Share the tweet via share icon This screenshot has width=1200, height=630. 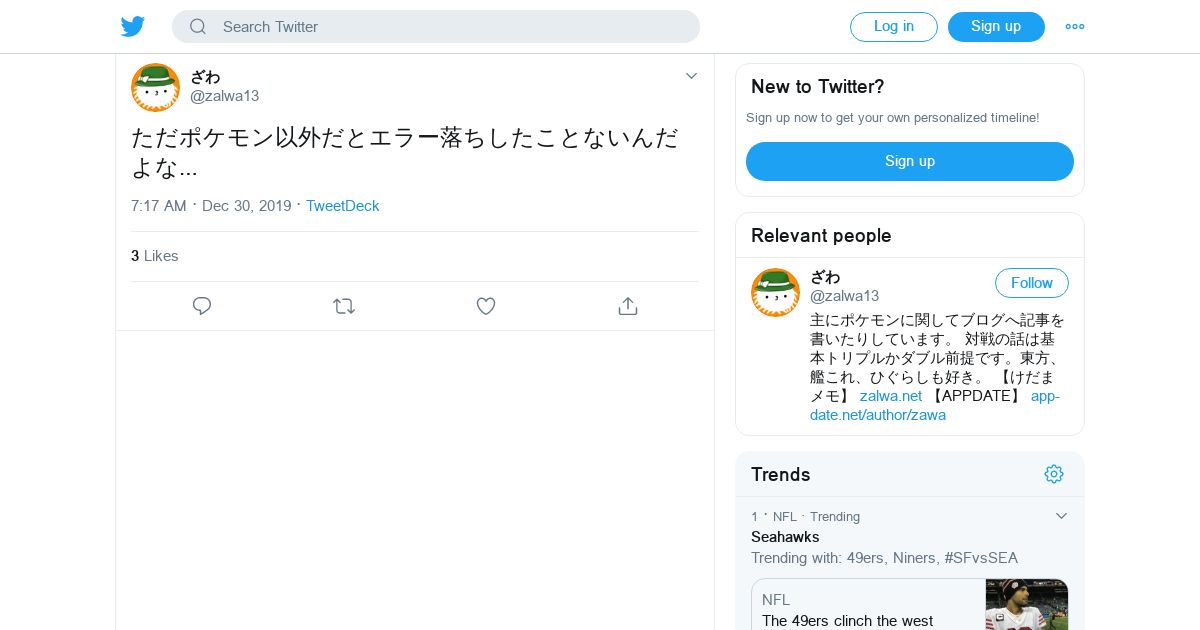[628, 306]
